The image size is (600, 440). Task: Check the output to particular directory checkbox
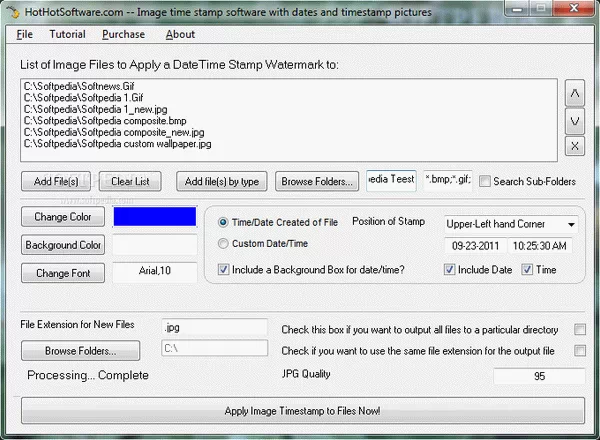[x=579, y=329]
